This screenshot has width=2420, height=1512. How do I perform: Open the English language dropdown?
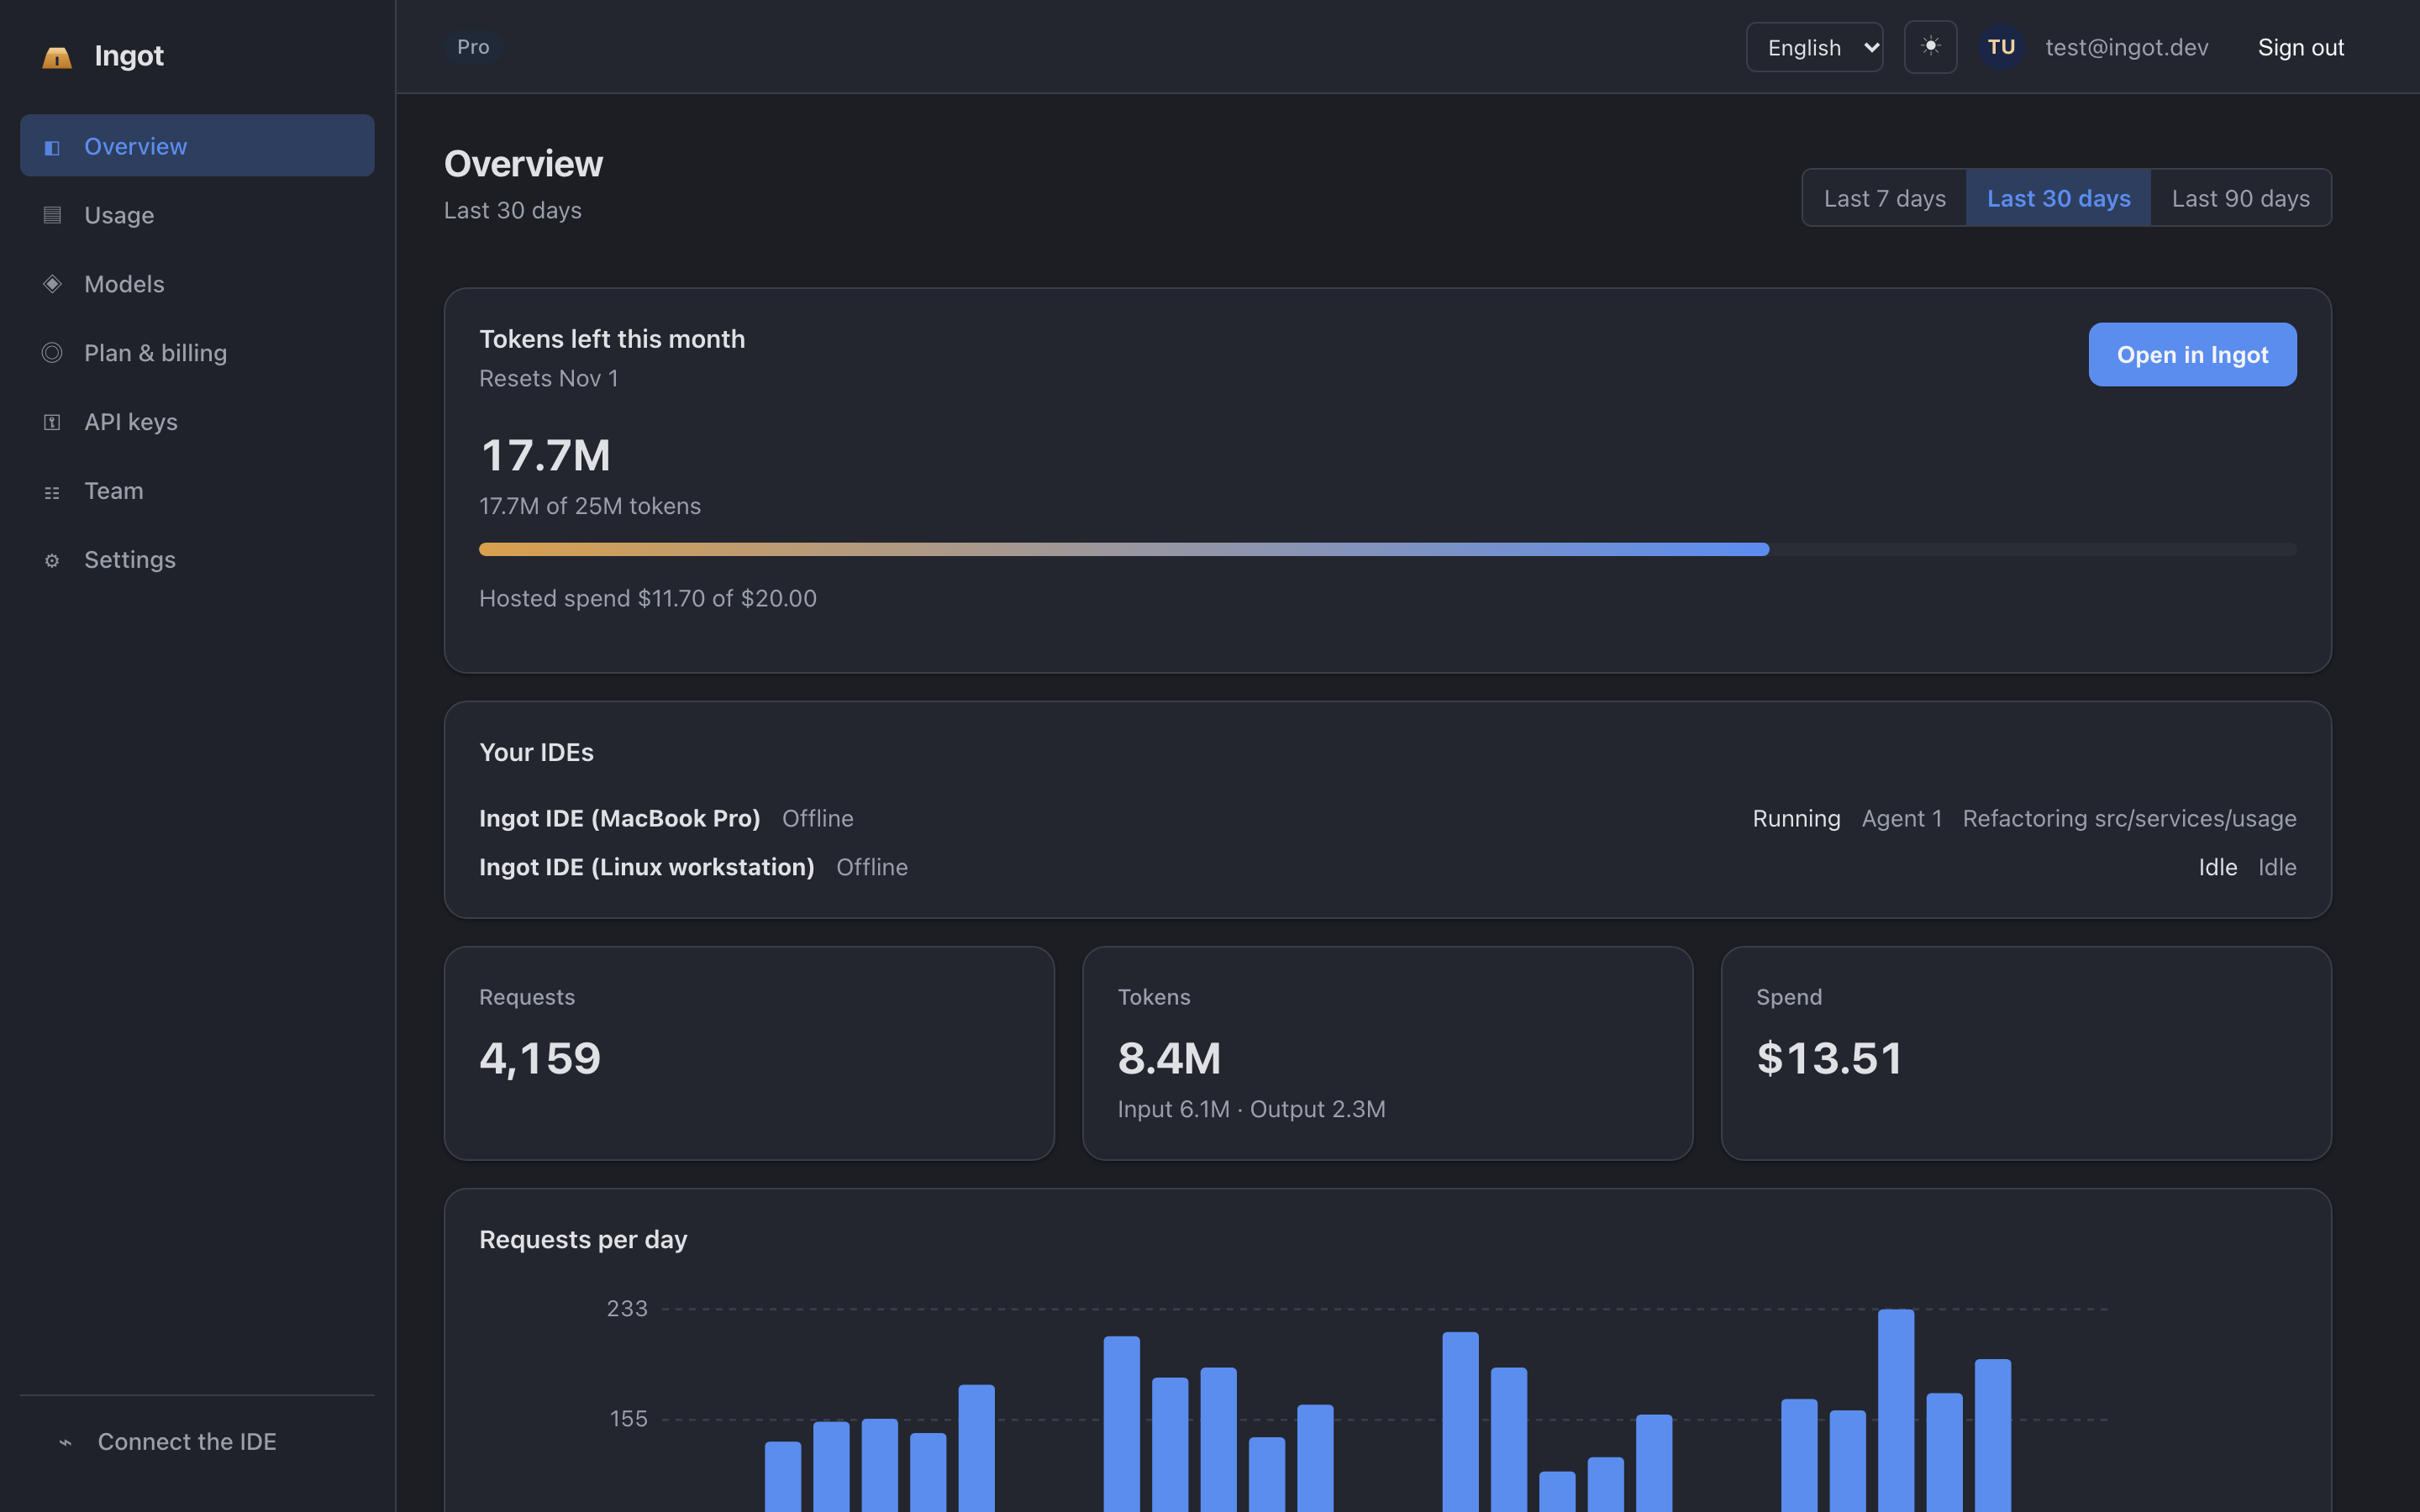click(1814, 47)
